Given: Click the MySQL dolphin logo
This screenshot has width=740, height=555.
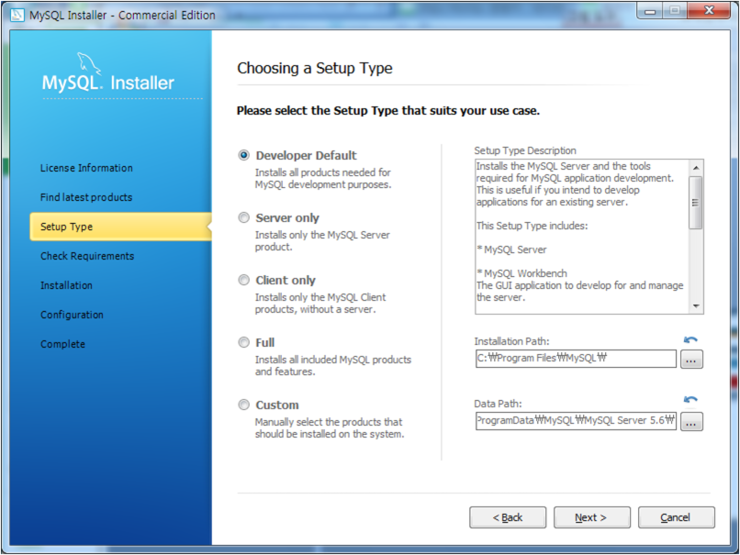Looking at the screenshot, I should click(89, 63).
